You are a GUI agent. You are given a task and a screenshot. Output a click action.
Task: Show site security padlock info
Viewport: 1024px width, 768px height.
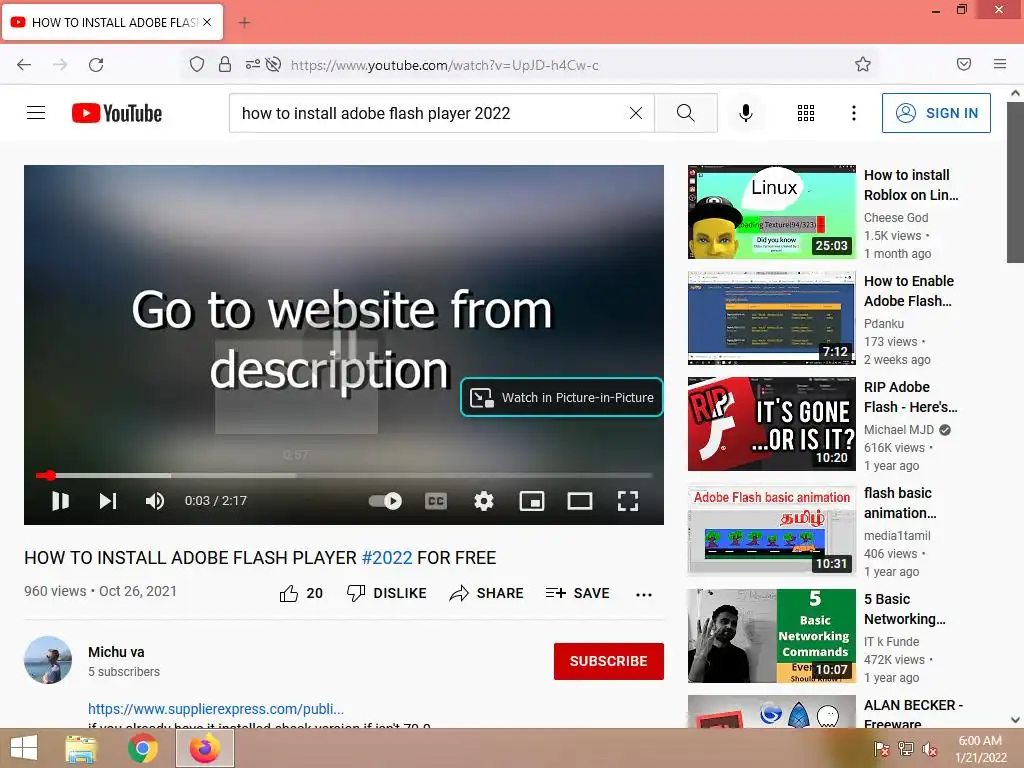pos(225,64)
